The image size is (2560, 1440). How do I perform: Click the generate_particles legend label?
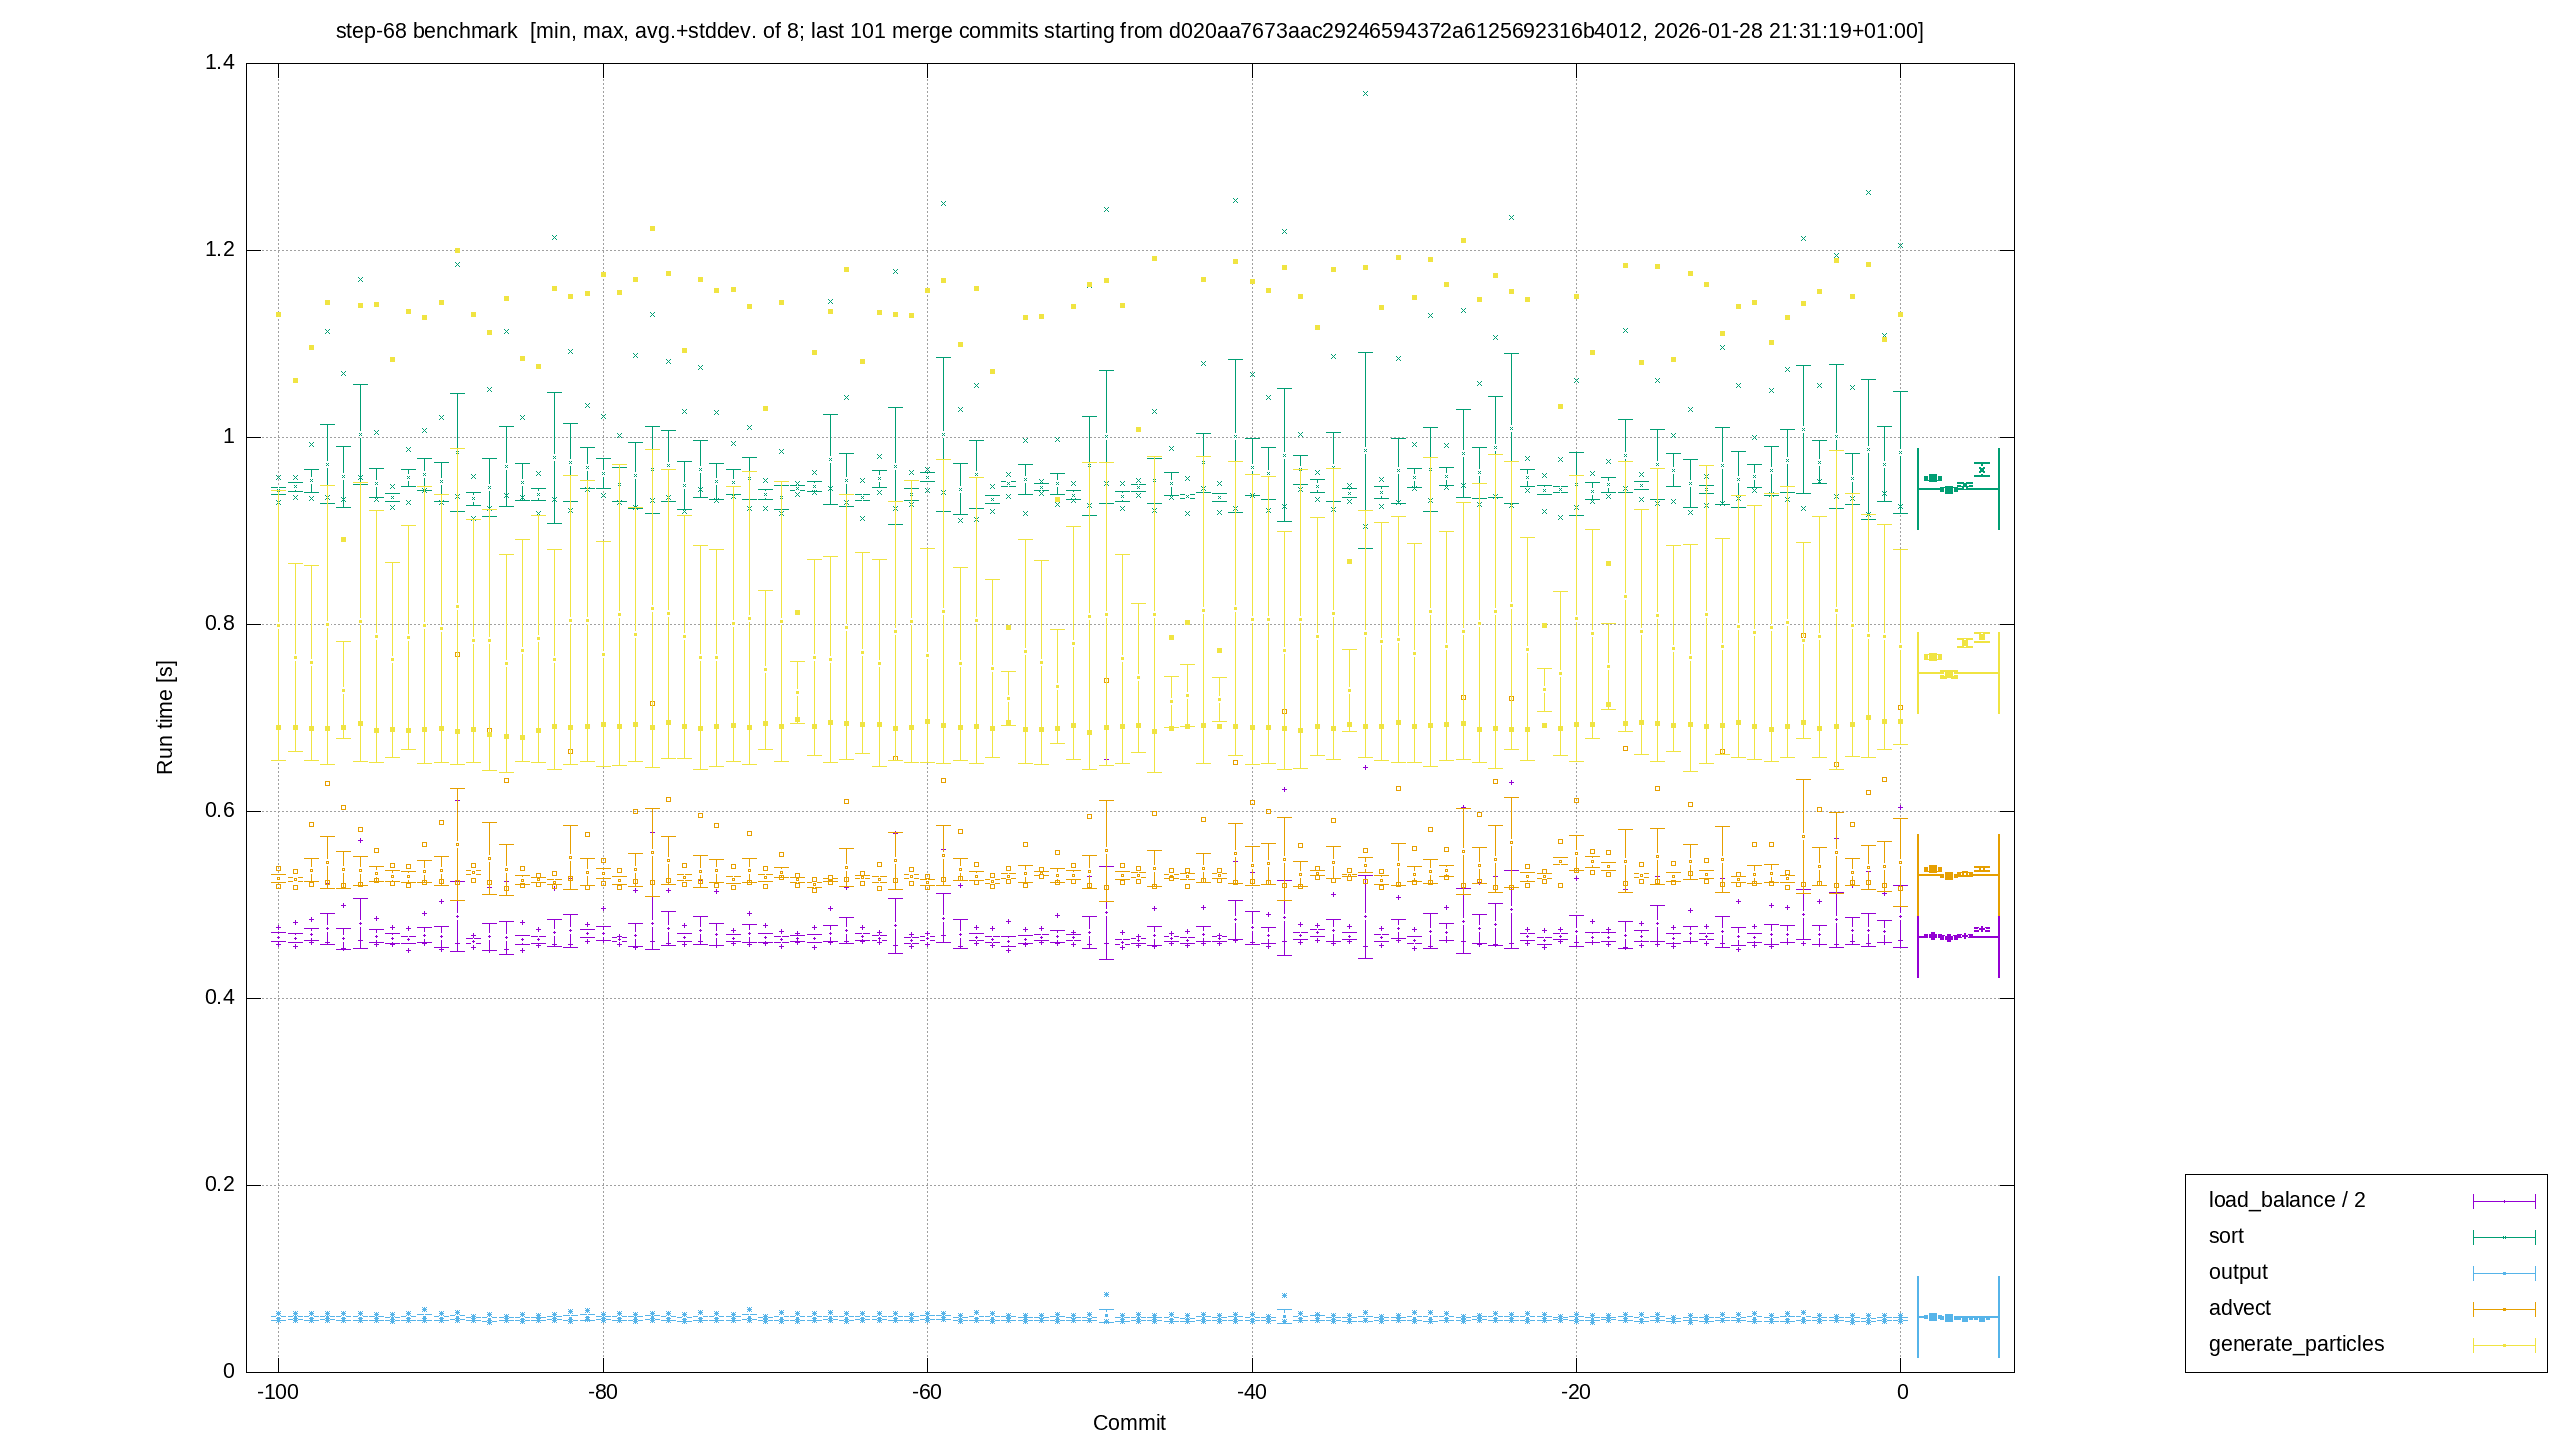tap(2296, 1344)
